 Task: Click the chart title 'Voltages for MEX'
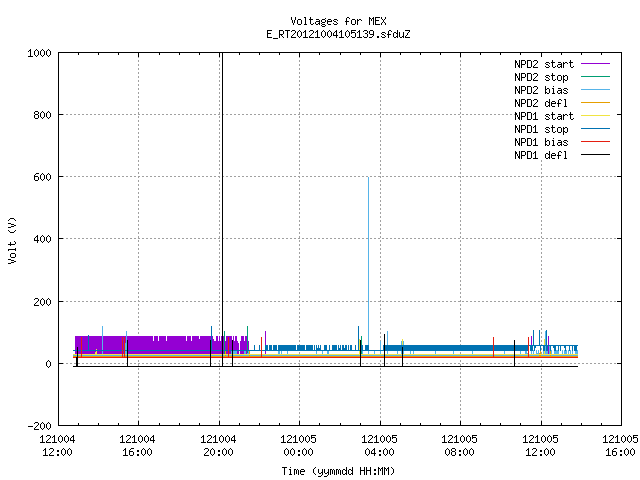coord(338,21)
